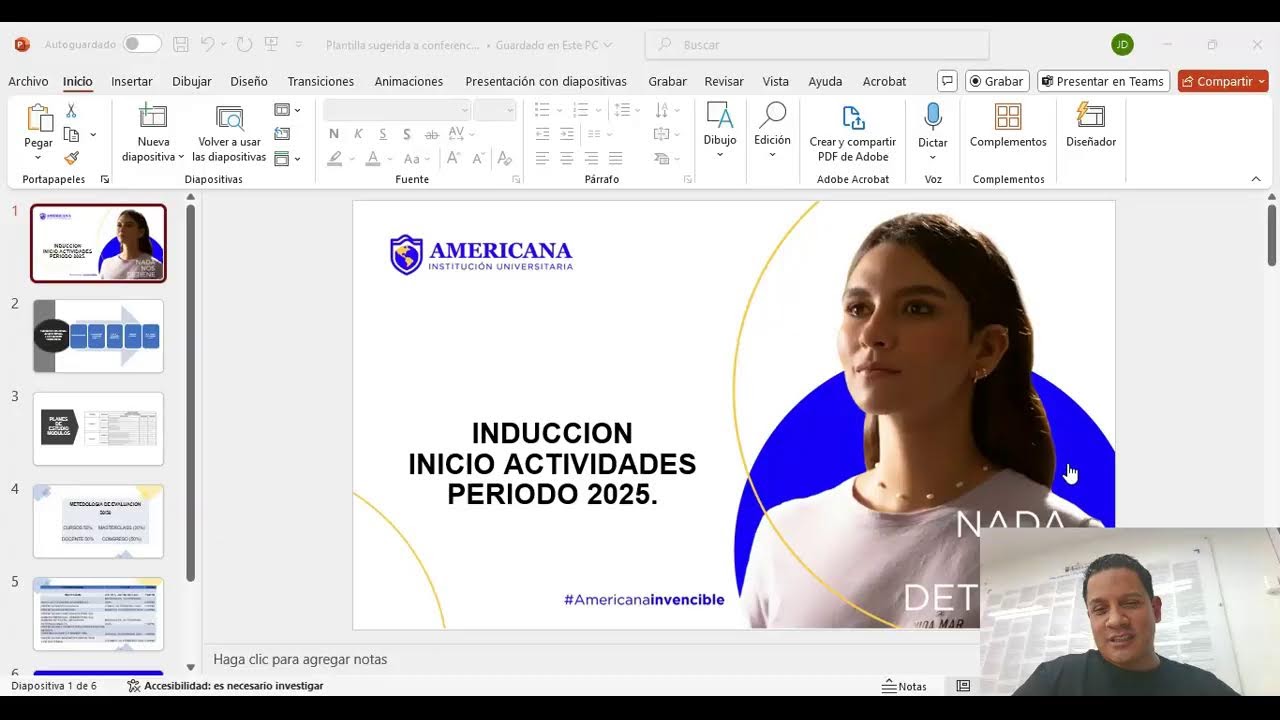Click the Dictar microphone icon
This screenshot has width=1280, height=720.
tap(933, 117)
